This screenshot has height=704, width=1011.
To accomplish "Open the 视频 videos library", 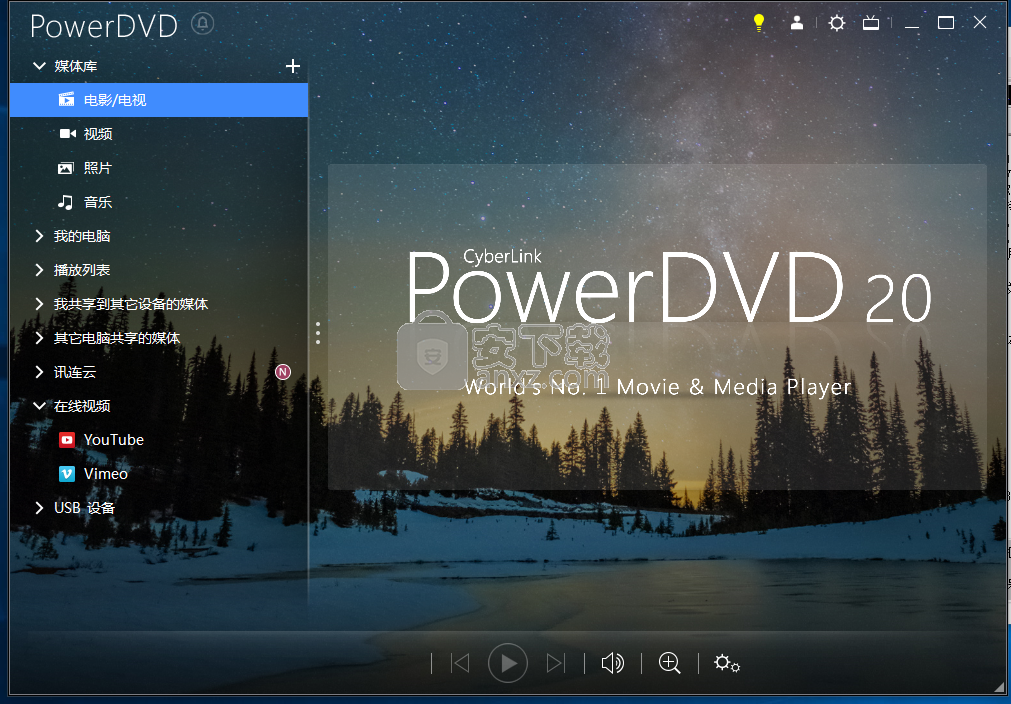I will 65,133.
